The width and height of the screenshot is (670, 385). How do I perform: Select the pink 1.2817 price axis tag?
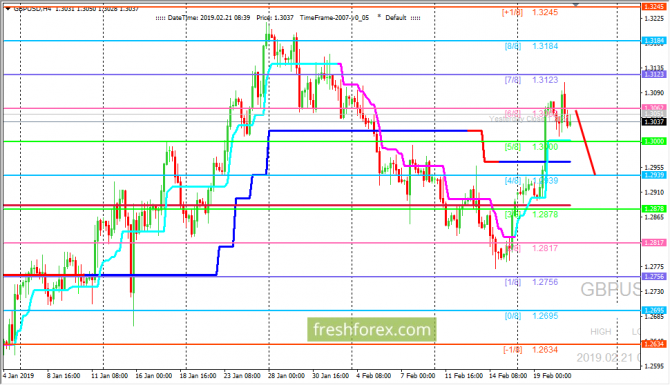click(654, 243)
